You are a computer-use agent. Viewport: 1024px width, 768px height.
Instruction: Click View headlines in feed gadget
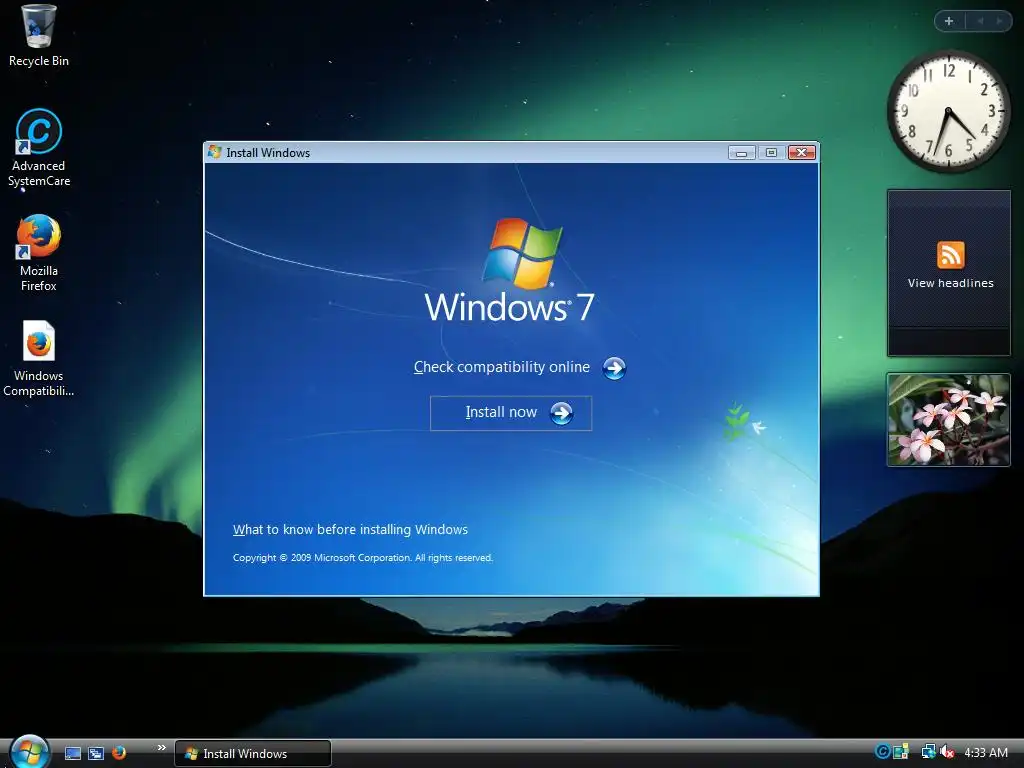[x=950, y=283]
